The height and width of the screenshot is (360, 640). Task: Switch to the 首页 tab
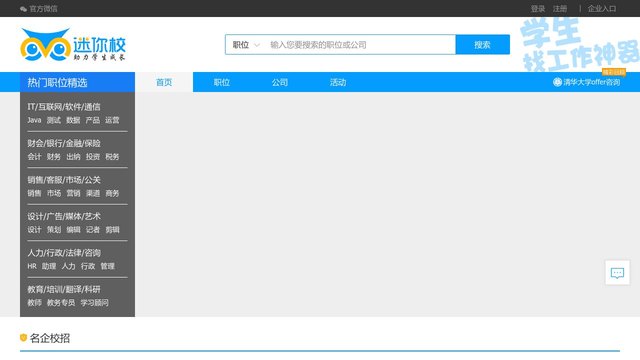tap(164, 82)
